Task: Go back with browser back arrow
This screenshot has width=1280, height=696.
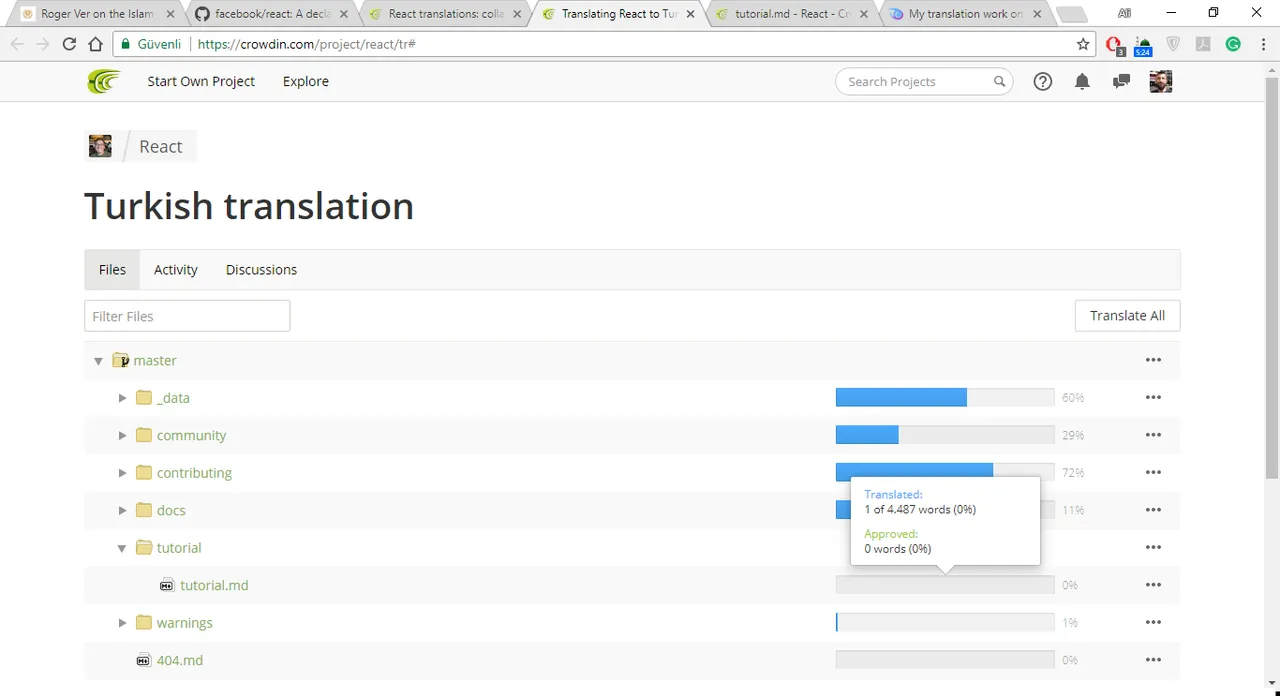Action: point(17,44)
